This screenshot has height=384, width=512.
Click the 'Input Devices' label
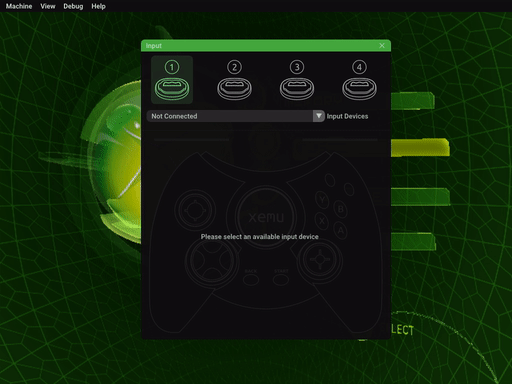pyautogui.click(x=347, y=116)
